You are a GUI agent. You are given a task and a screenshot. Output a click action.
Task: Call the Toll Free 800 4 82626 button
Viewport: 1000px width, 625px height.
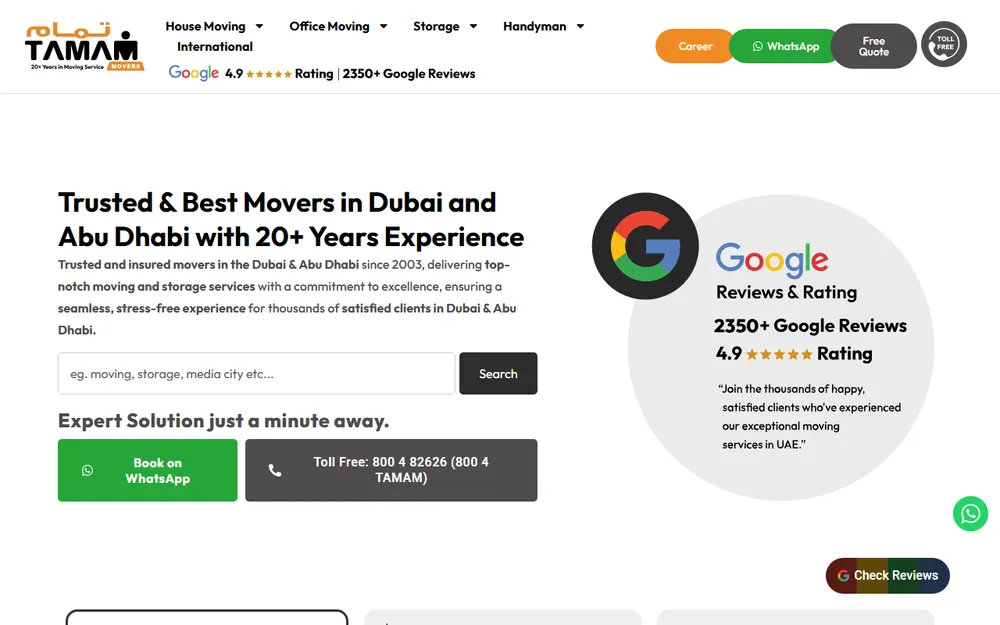(x=391, y=470)
